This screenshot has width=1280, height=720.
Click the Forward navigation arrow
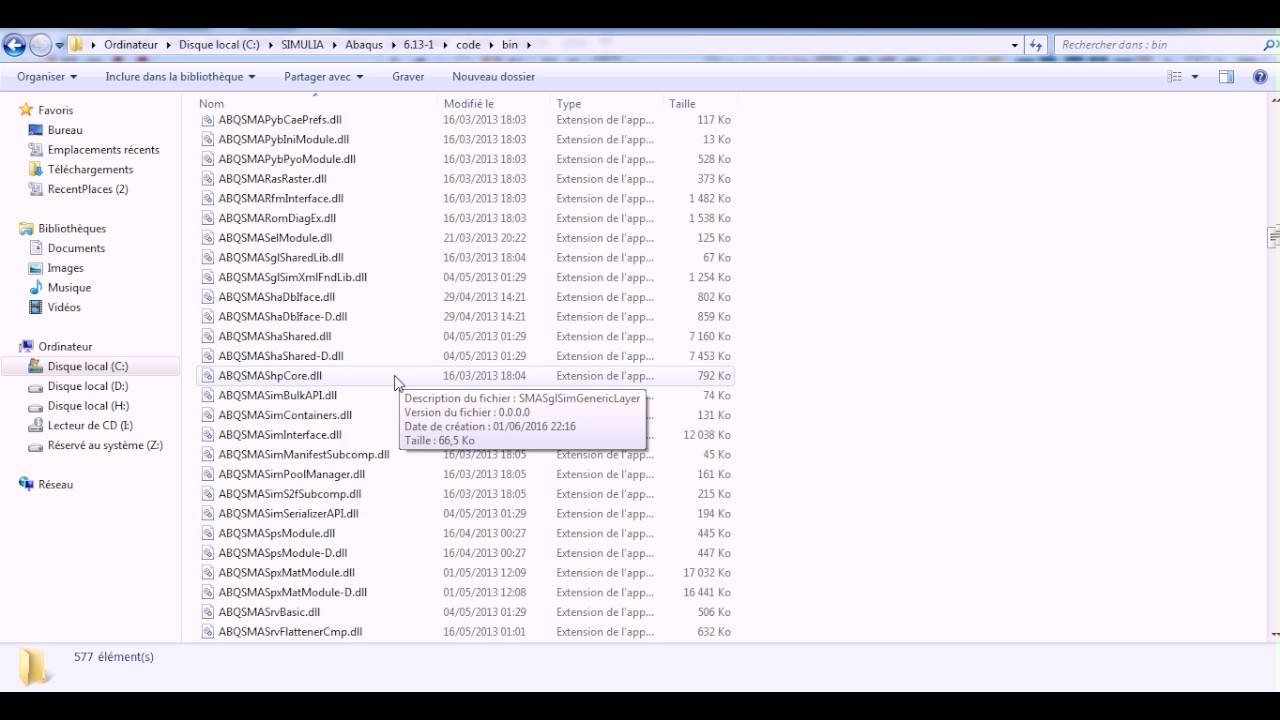(x=40, y=45)
